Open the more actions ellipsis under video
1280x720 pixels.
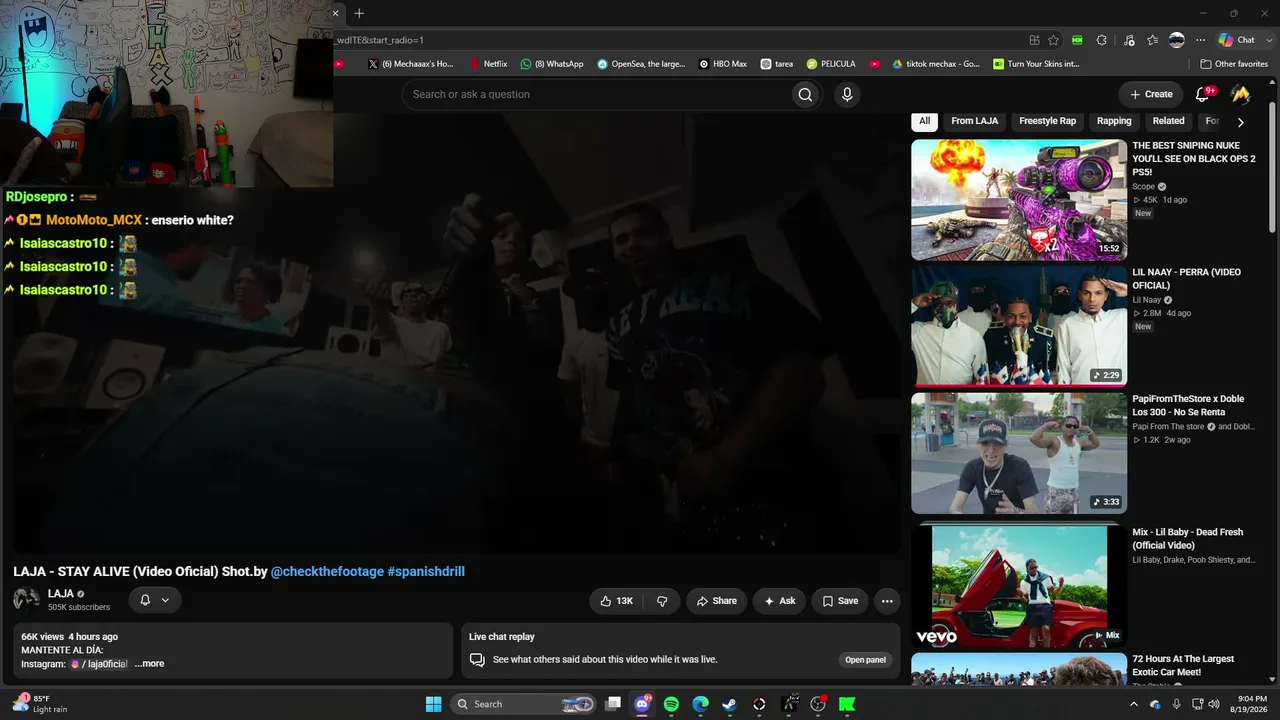coord(886,601)
